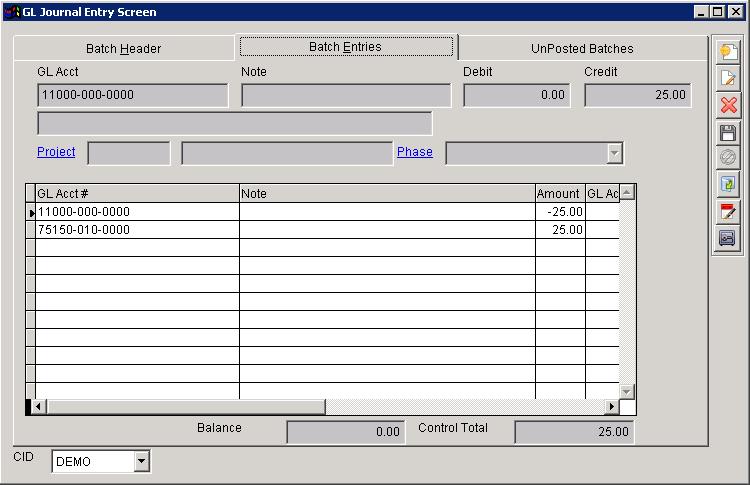
Task: Click the Phase hyperlink
Action: (414, 152)
